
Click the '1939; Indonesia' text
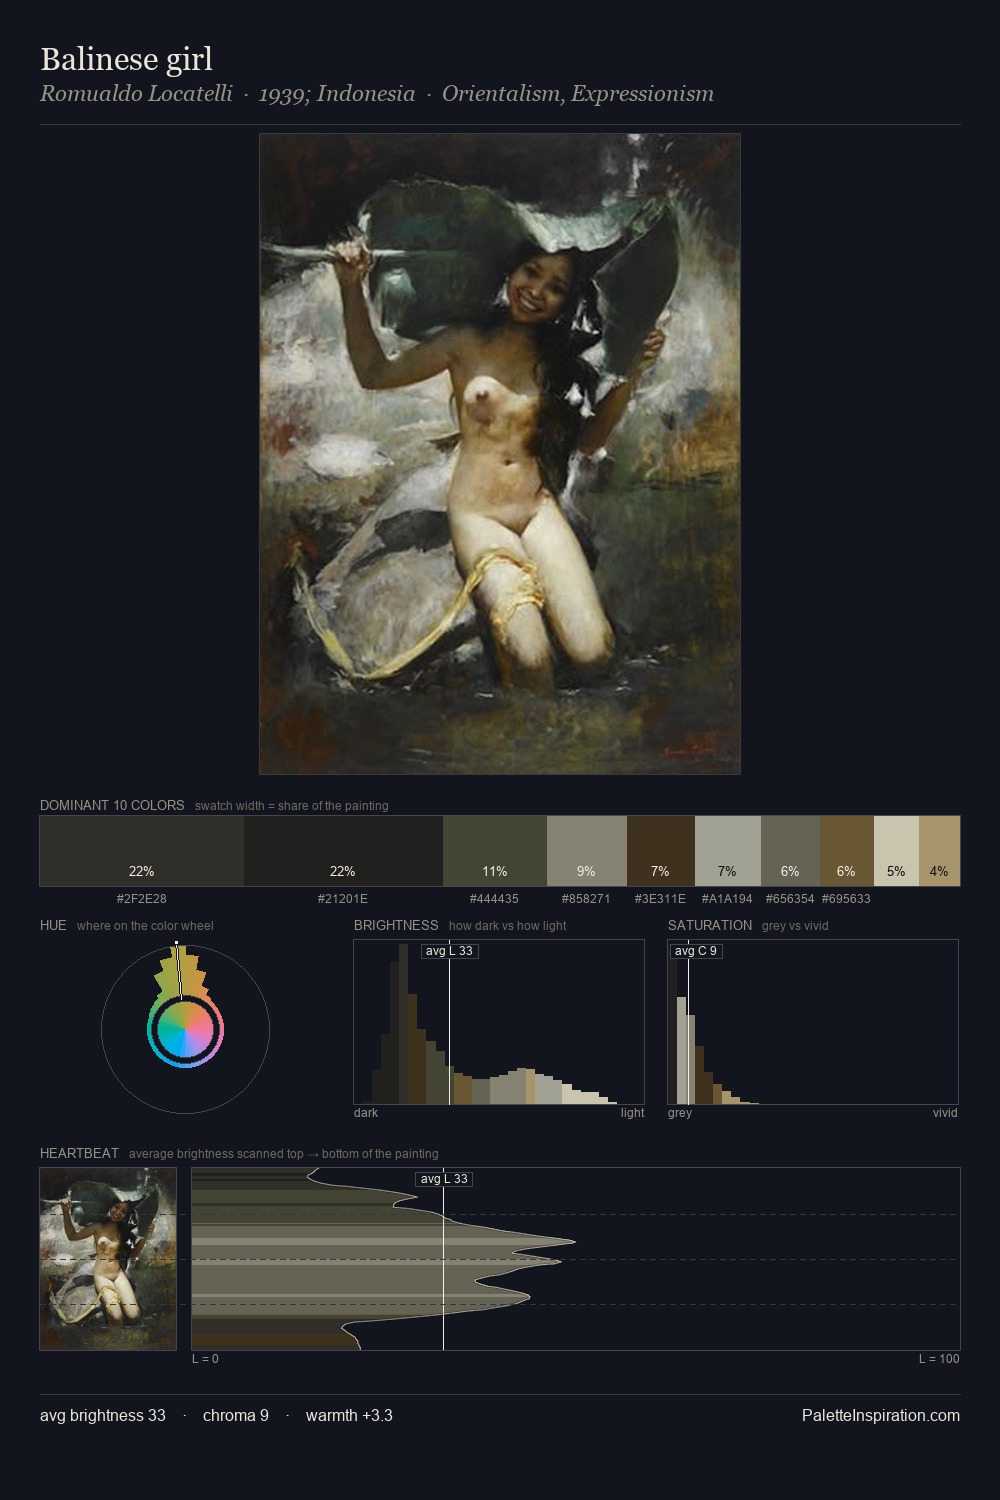click(337, 94)
